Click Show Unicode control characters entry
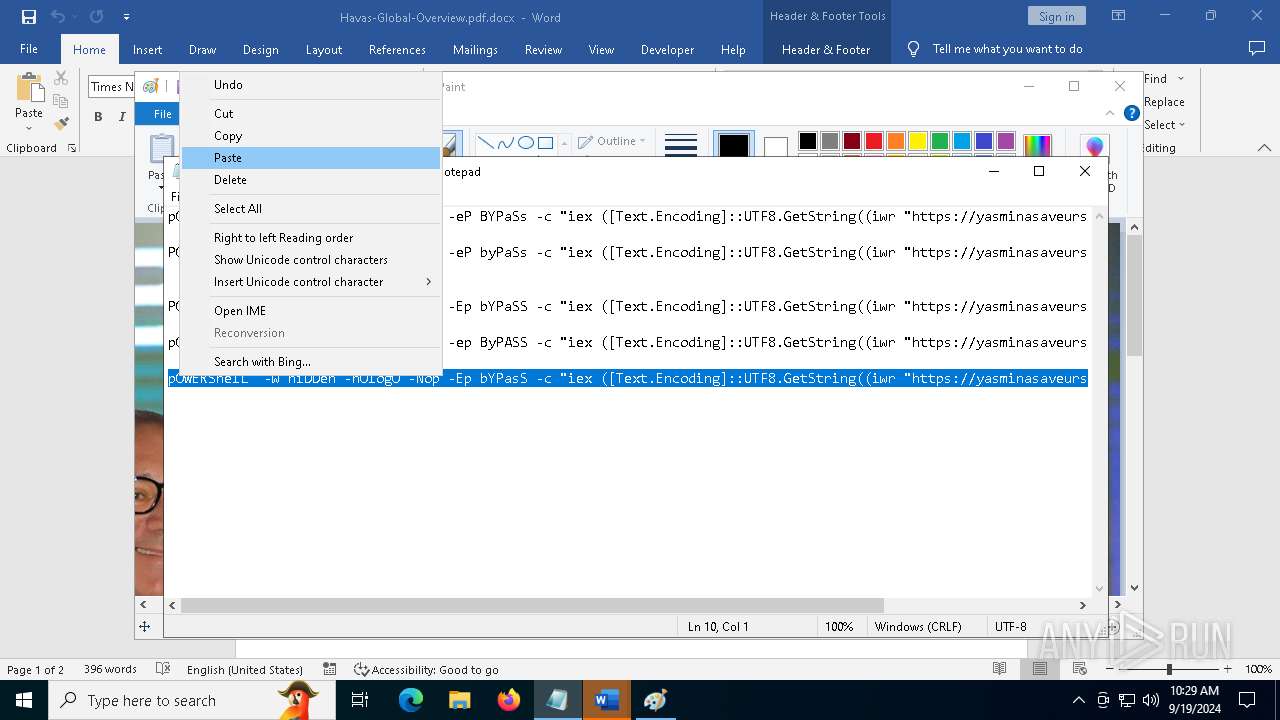The image size is (1280, 720). point(311,260)
